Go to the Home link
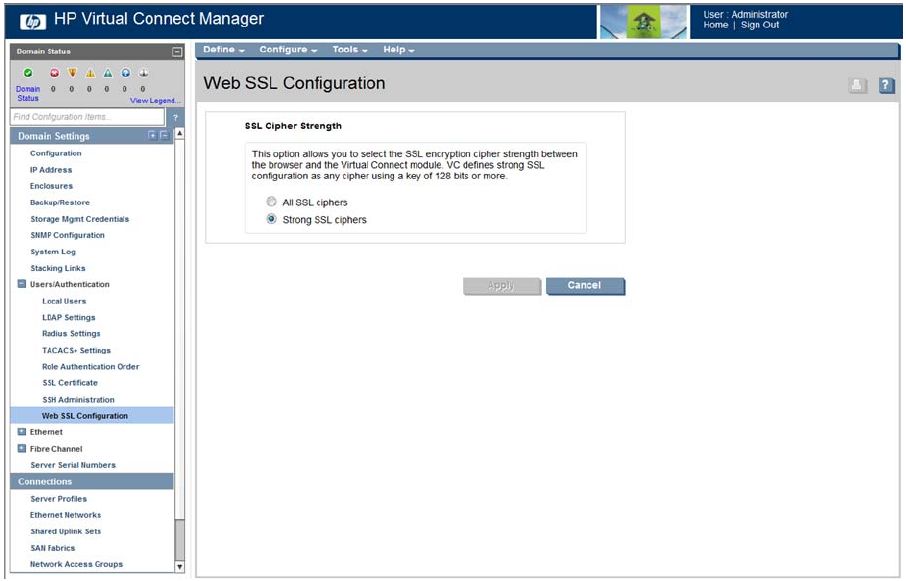The width and height of the screenshot is (906, 581). click(715, 25)
